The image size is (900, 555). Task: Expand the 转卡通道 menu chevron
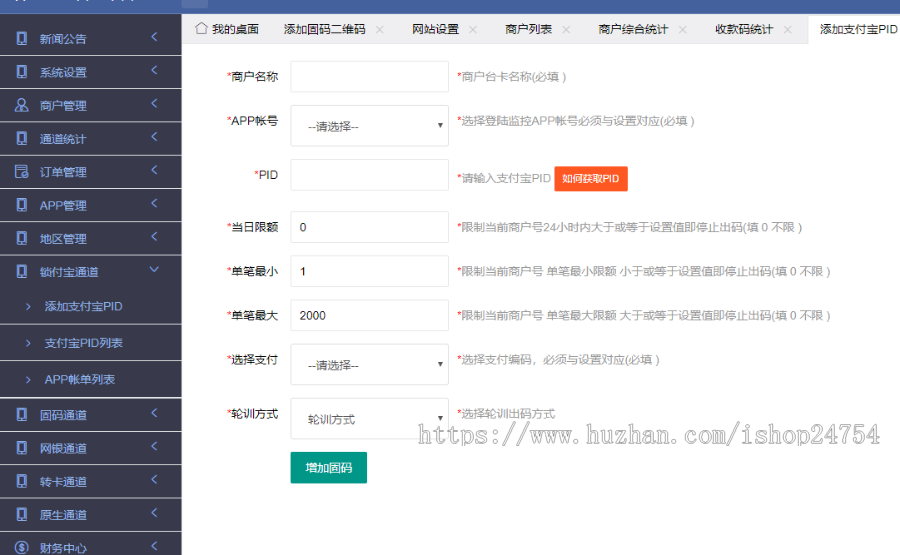tap(154, 479)
